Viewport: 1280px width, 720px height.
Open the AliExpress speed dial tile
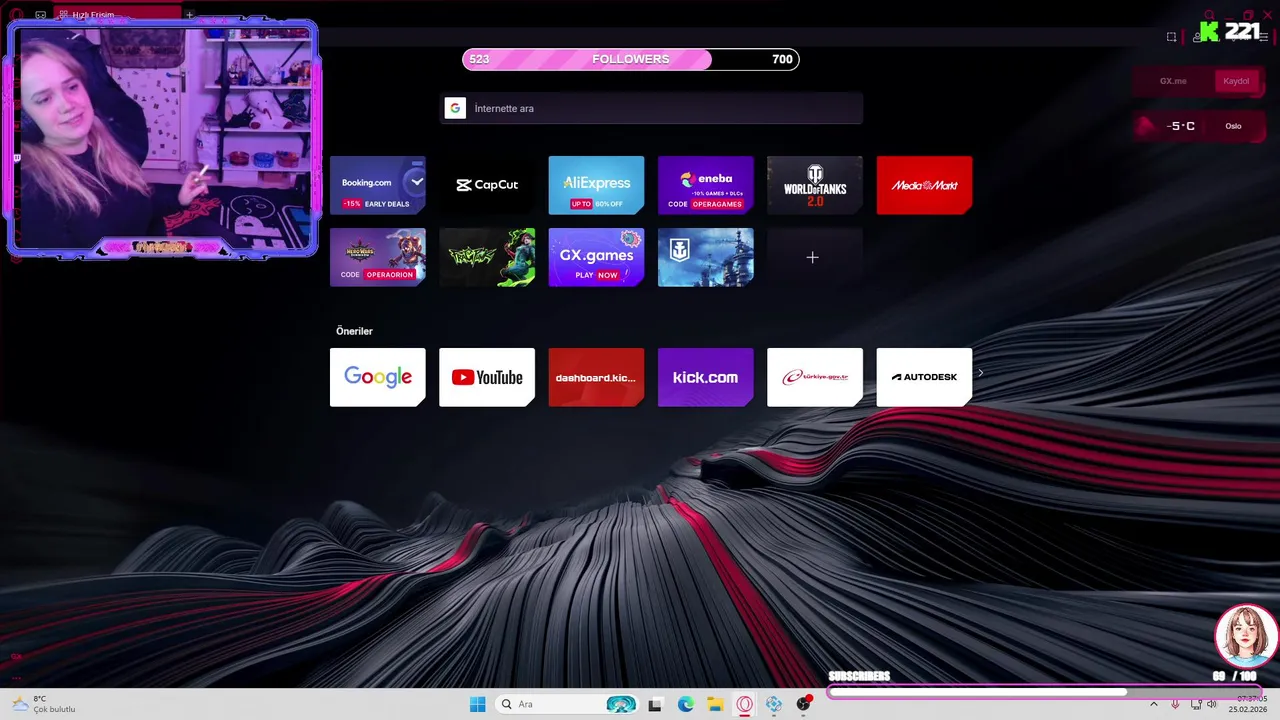point(596,185)
